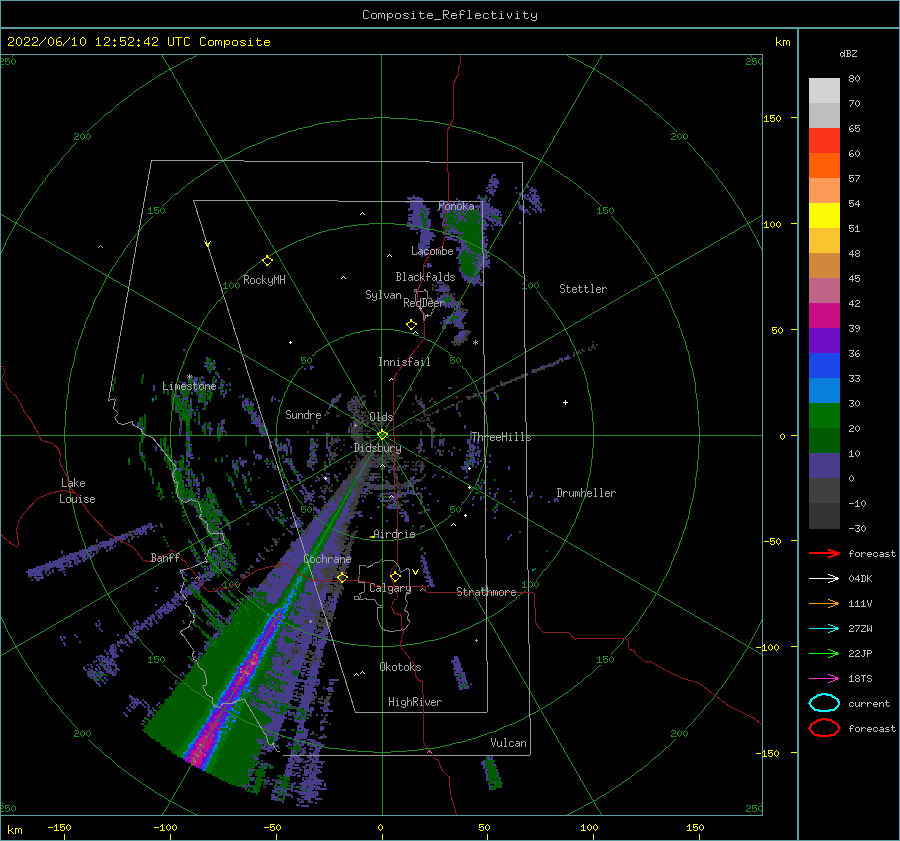Click the current legend label

869,703
